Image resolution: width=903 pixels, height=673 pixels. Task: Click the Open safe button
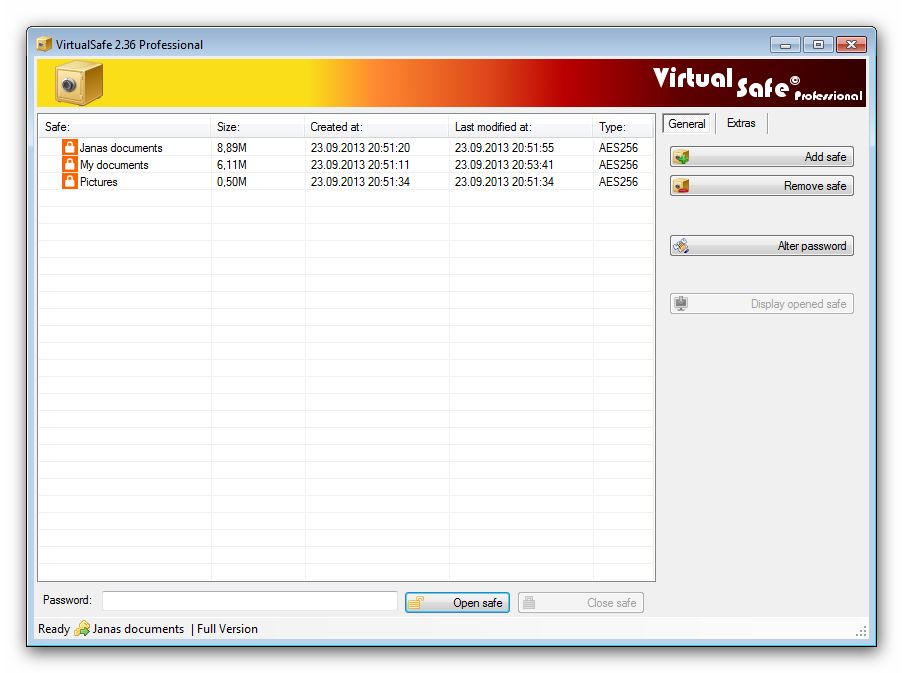point(457,603)
